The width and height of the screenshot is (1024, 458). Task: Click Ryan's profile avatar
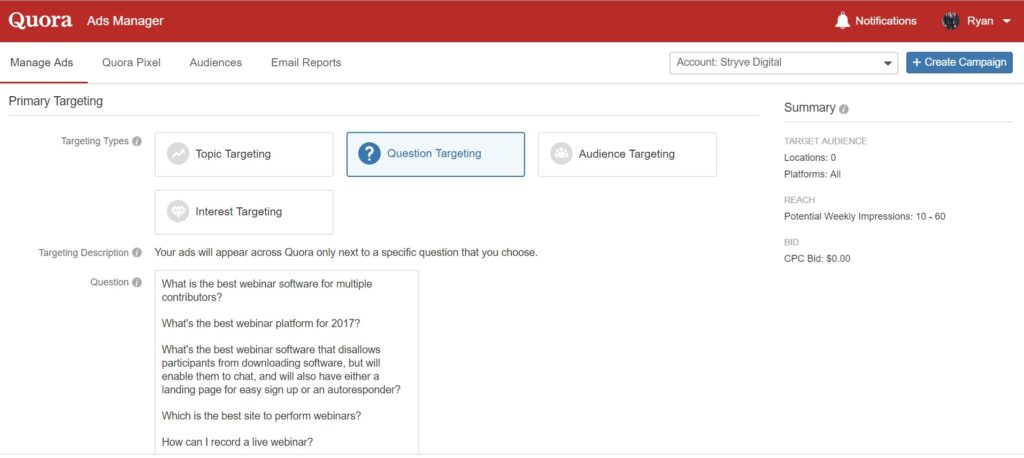click(950, 21)
